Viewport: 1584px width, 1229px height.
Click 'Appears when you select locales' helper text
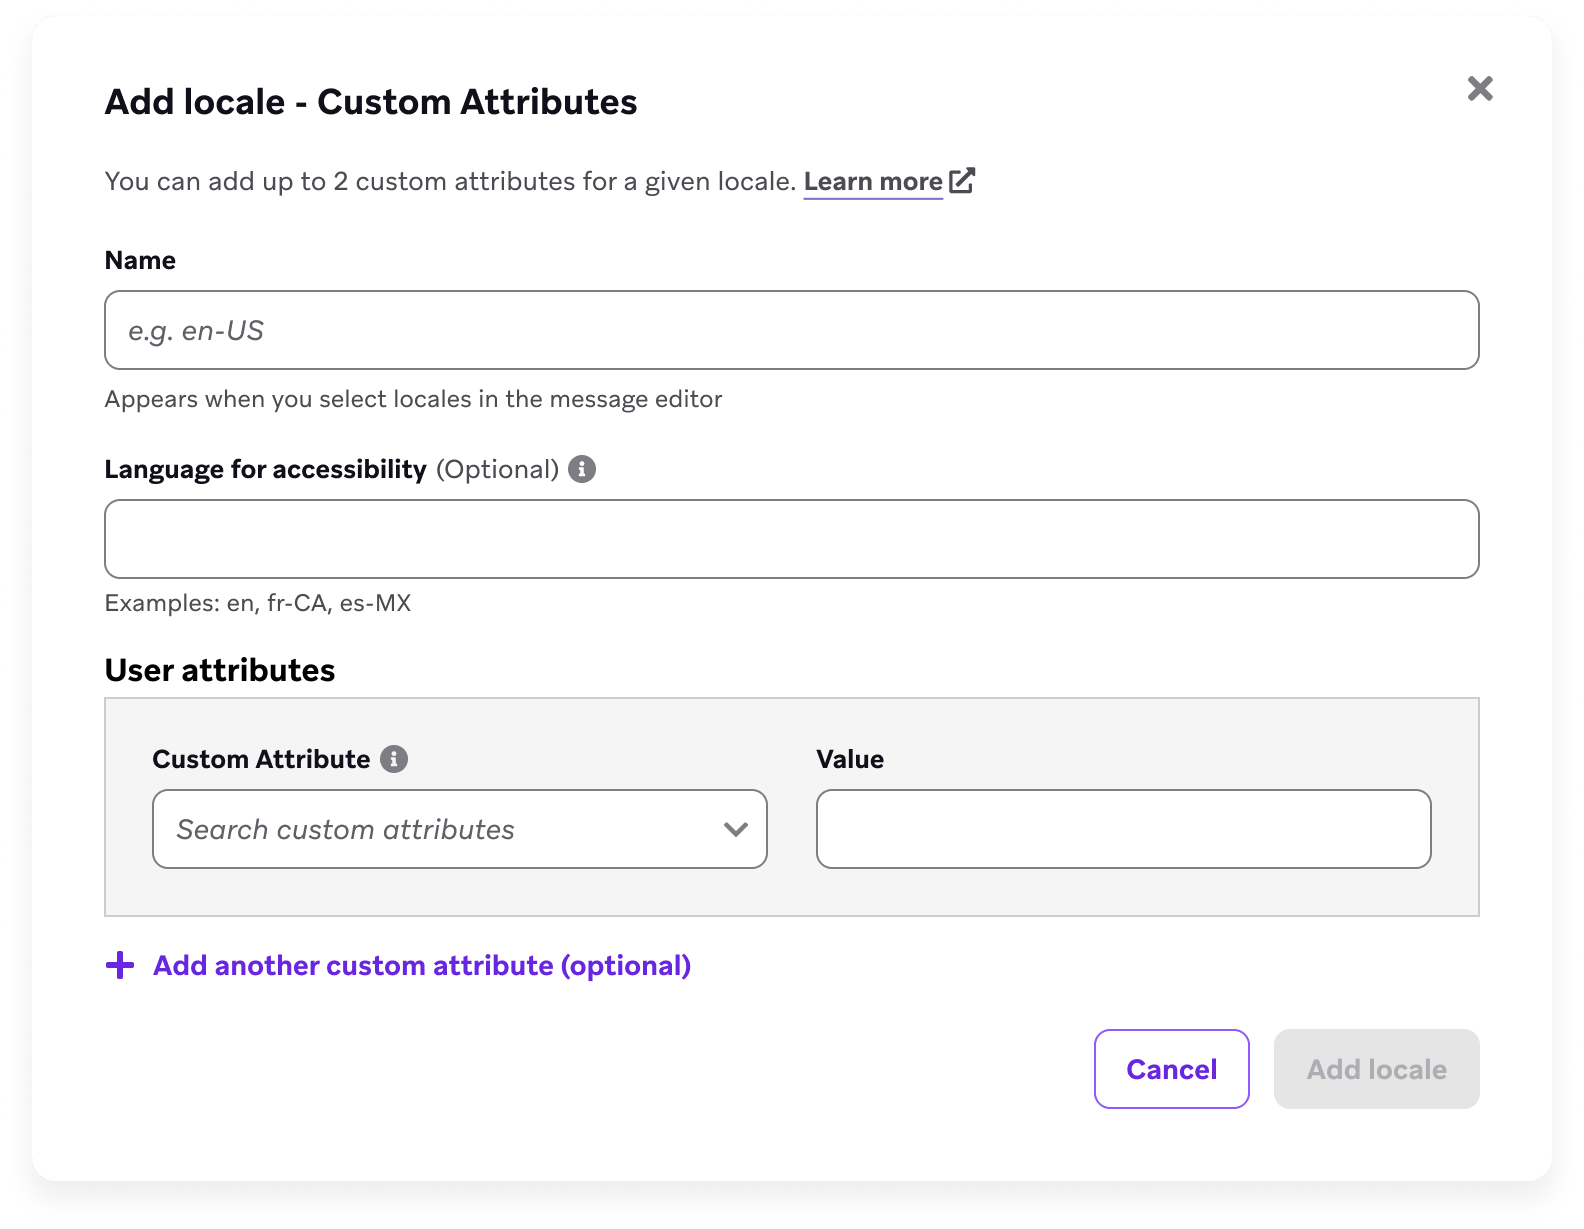(414, 399)
